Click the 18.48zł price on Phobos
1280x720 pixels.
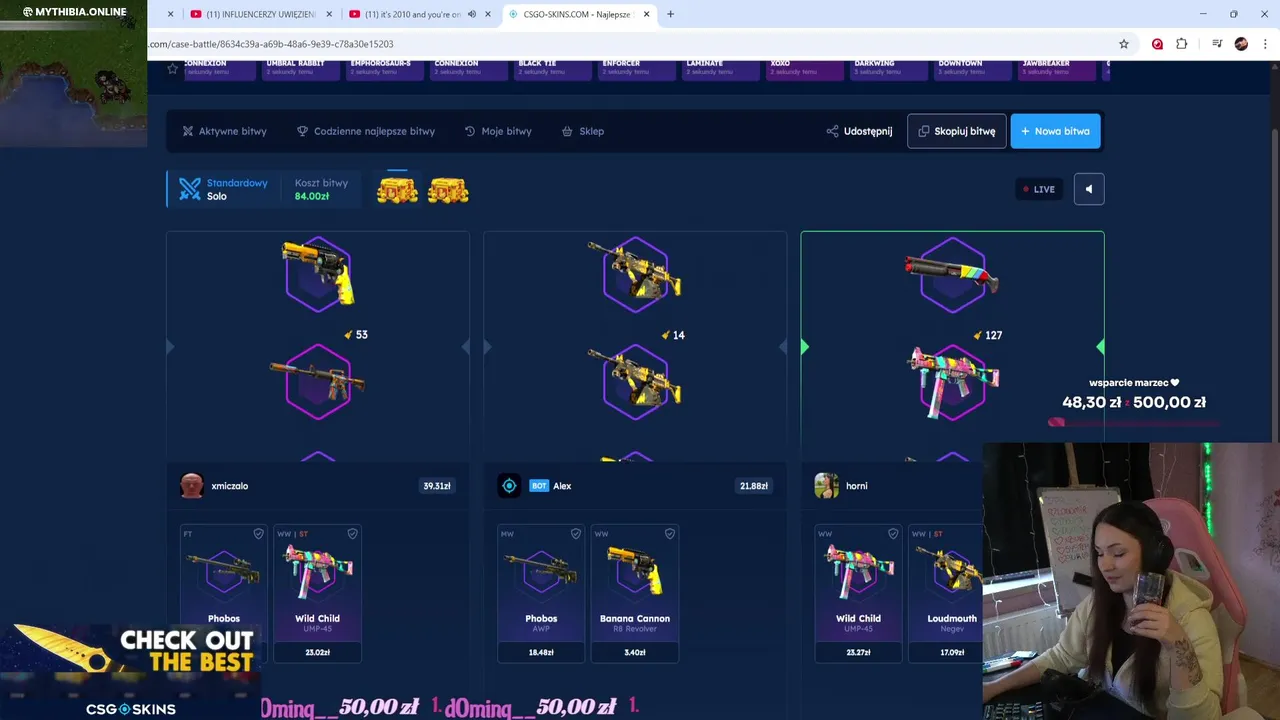tap(541, 652)
